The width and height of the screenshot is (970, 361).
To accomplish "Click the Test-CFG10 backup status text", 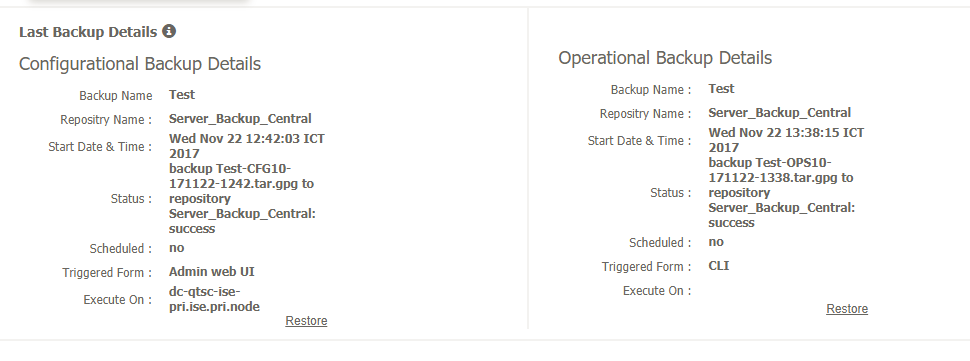I will 242,198.
